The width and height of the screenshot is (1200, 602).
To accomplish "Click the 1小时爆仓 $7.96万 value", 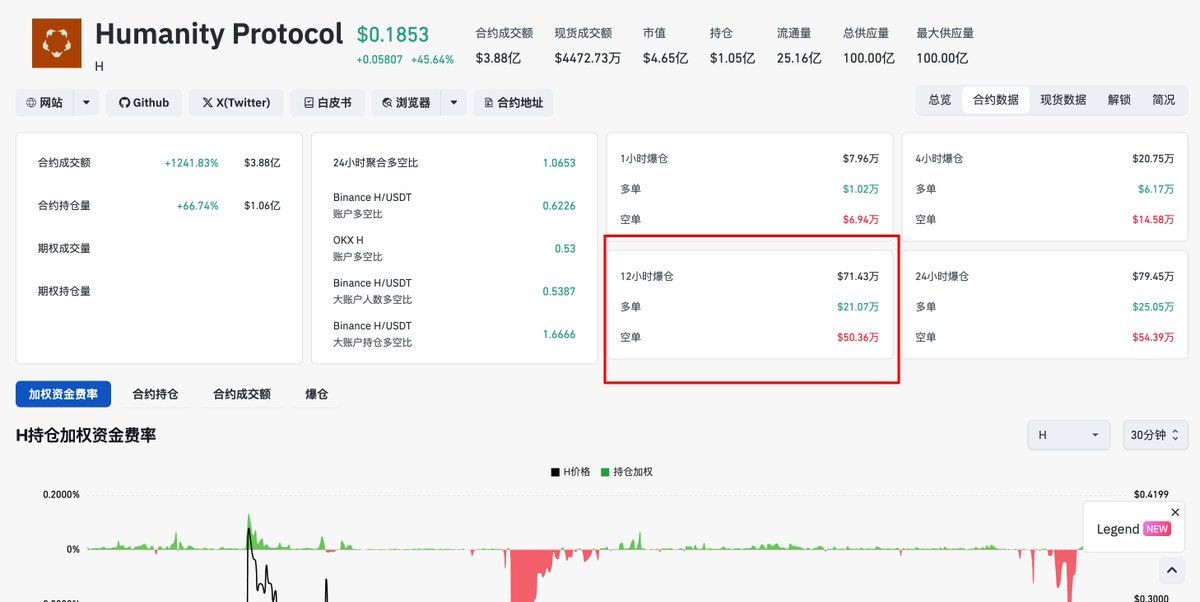I will [860, 158].
